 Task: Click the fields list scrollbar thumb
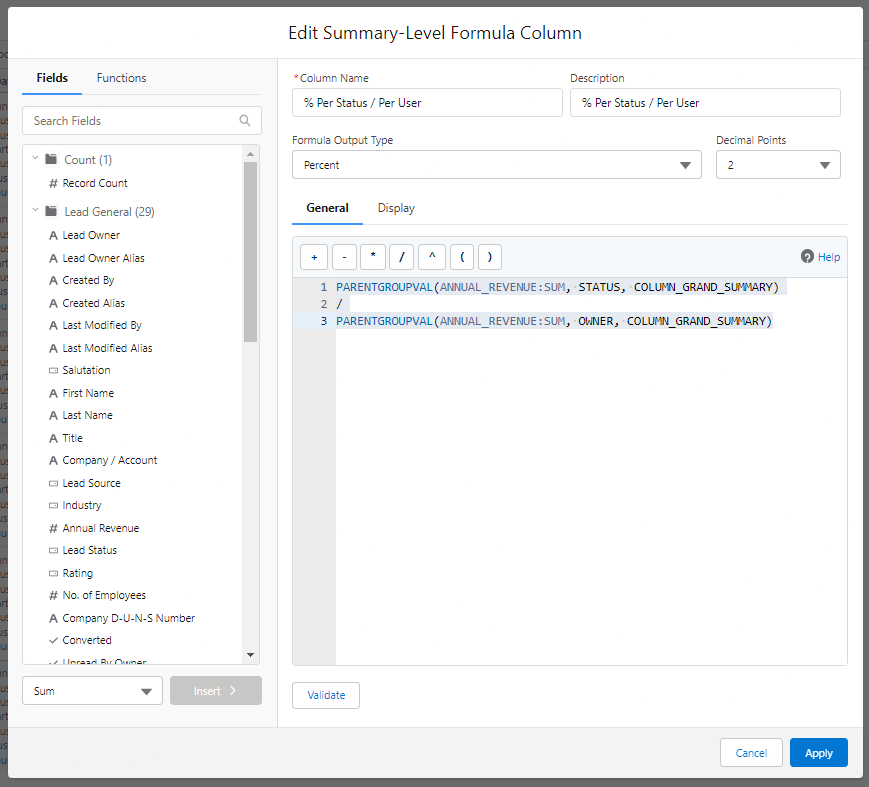pos(251,252)
